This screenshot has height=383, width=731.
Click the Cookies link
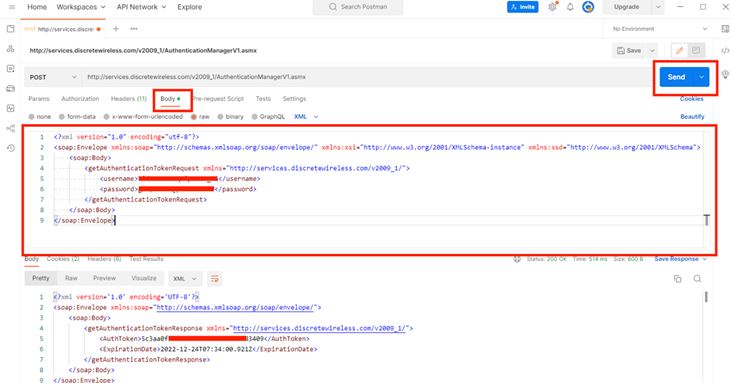(x=691, y=99)
